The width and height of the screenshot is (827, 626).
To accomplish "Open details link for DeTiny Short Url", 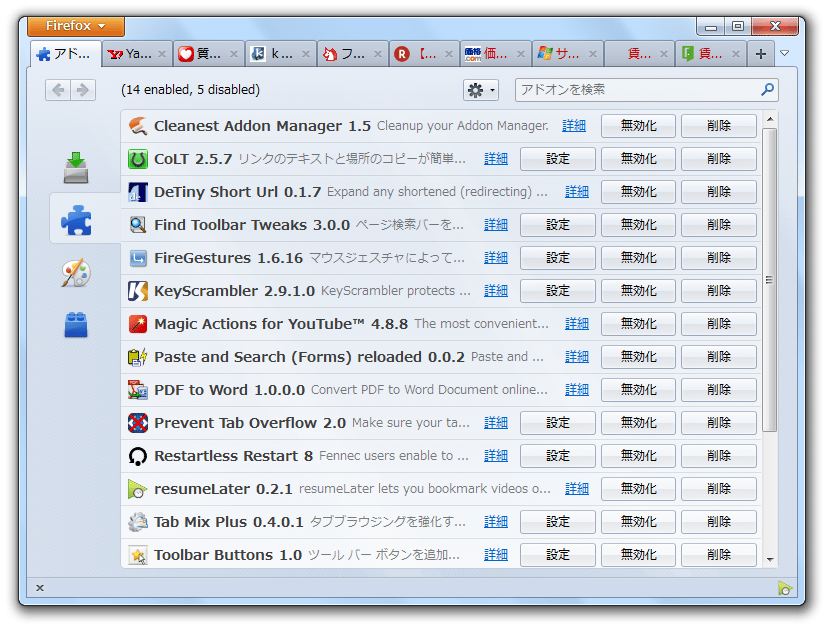I will 576,192.
